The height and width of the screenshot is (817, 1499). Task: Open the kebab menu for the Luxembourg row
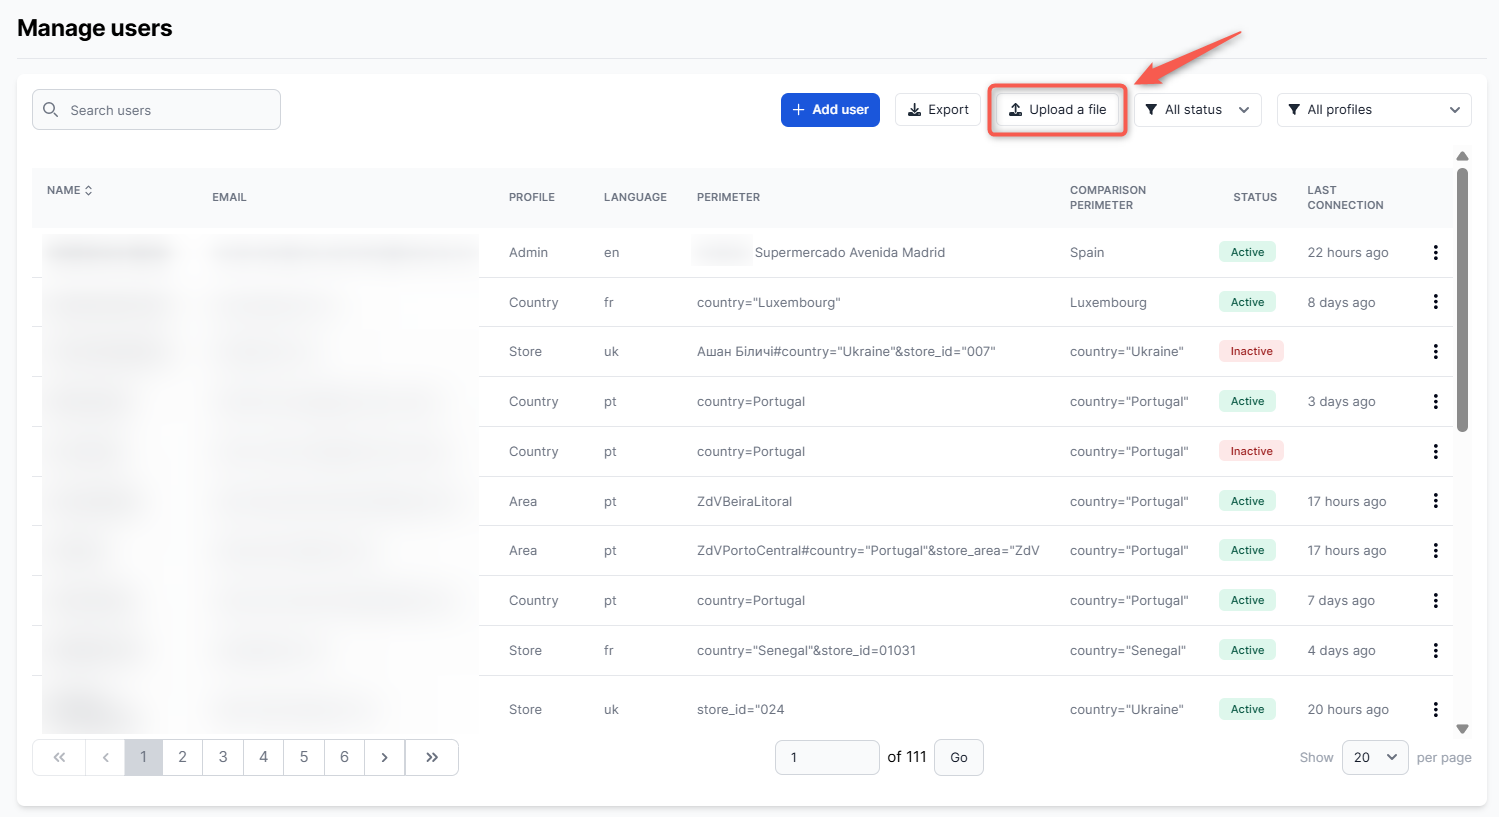(x=1435, y=302)
